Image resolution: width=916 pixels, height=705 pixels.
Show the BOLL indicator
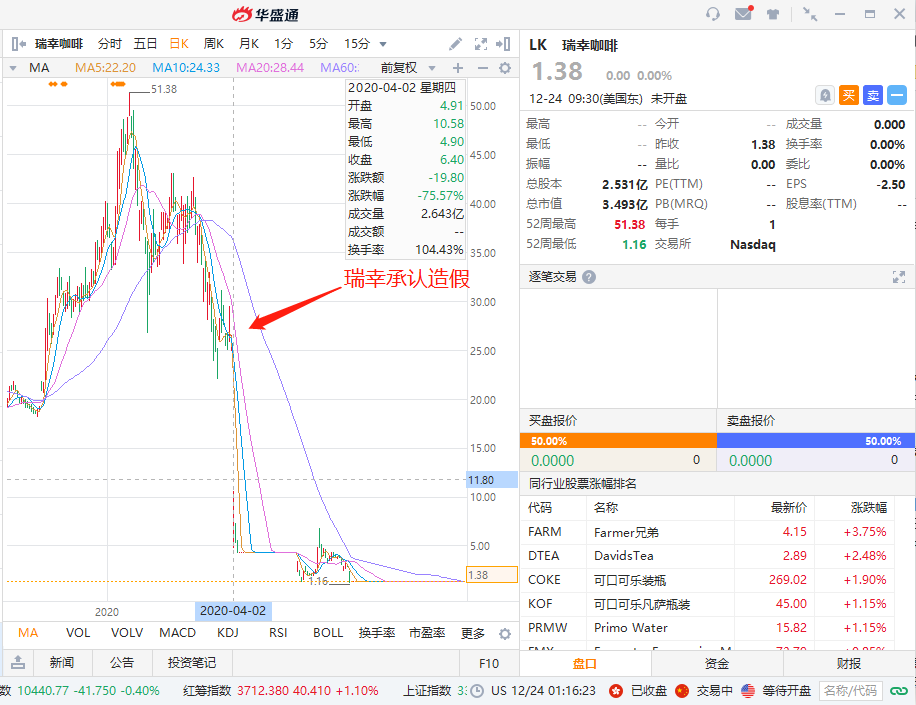pyautogui.click(x=328, y=633)
